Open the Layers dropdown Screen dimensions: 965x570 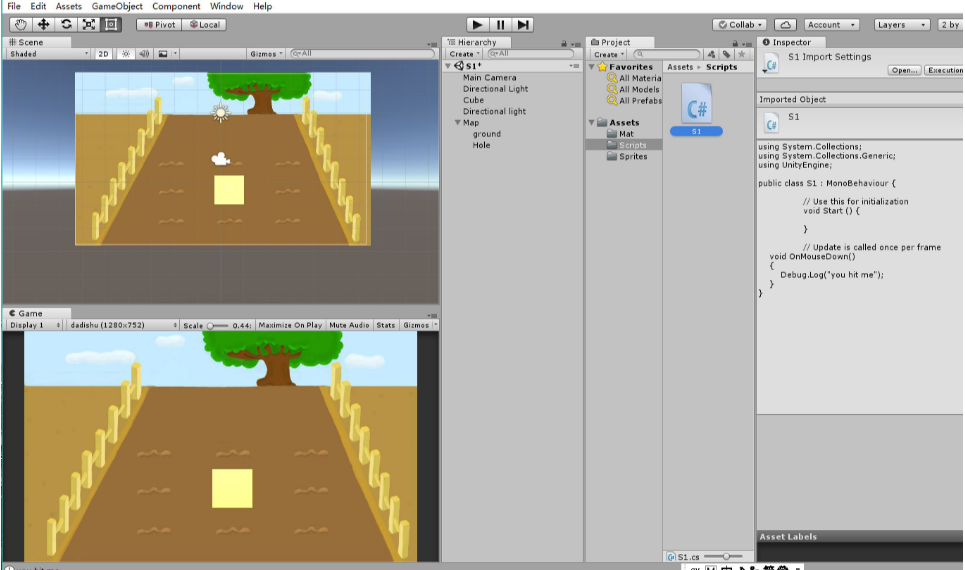(902, 25)
